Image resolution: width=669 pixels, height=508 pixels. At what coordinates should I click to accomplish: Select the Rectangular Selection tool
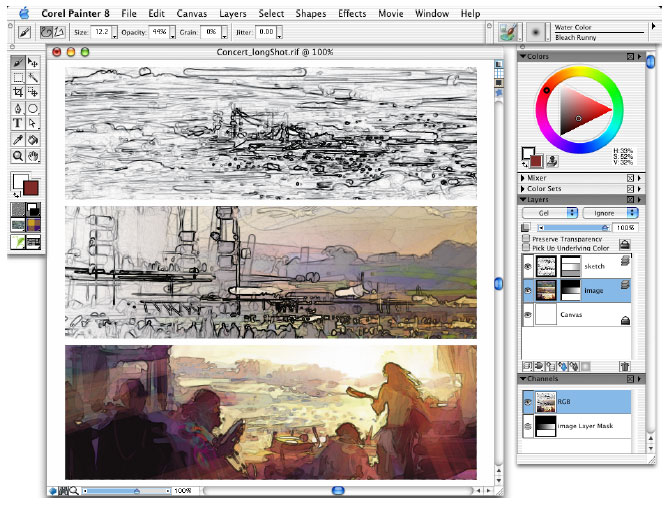(x=18, y=77)
